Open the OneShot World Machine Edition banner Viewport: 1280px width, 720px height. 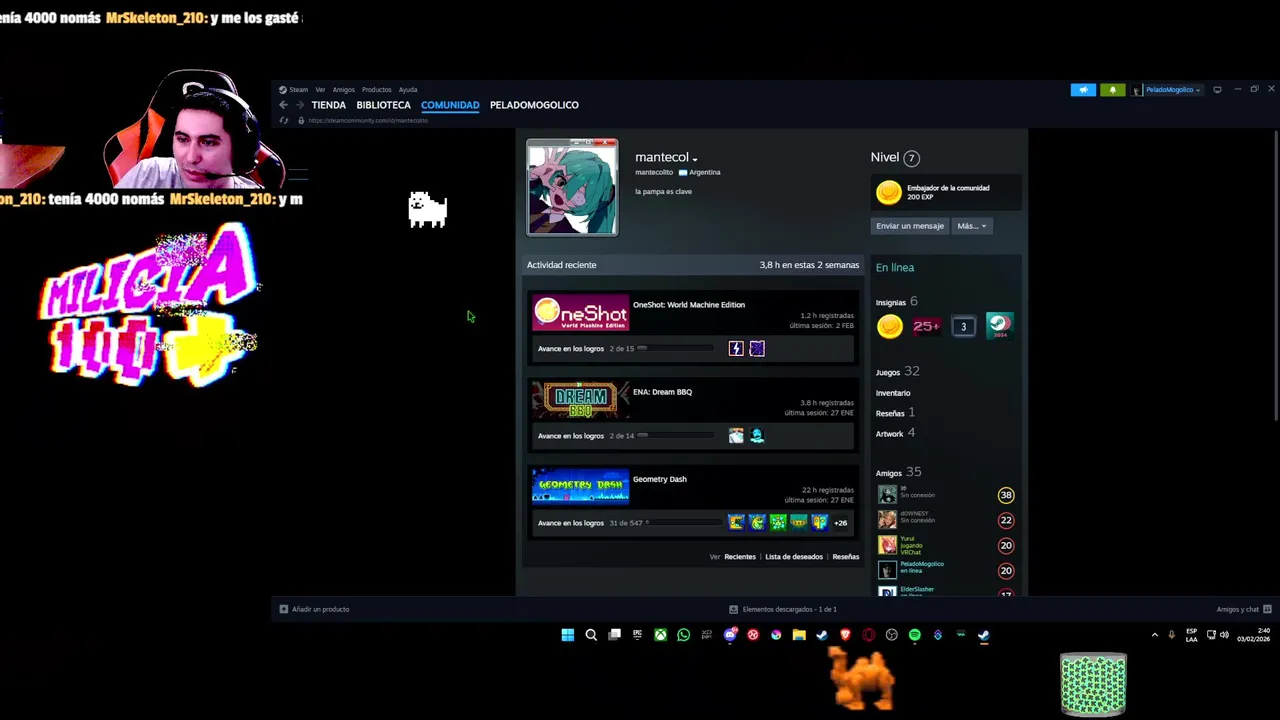coord(580,313)
